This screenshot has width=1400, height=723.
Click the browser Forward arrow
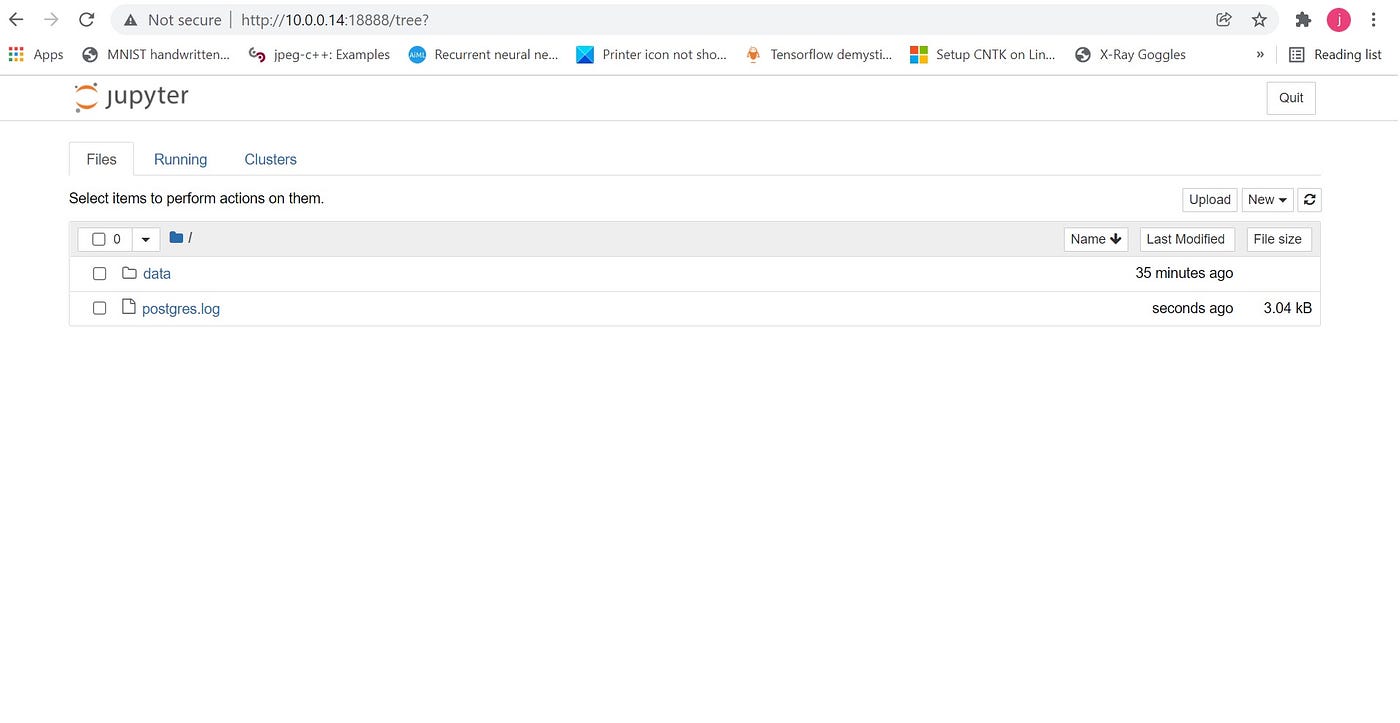pos(51,20)
